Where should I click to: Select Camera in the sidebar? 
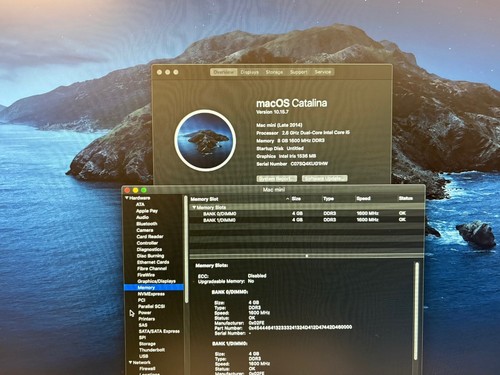click(145, 230)
